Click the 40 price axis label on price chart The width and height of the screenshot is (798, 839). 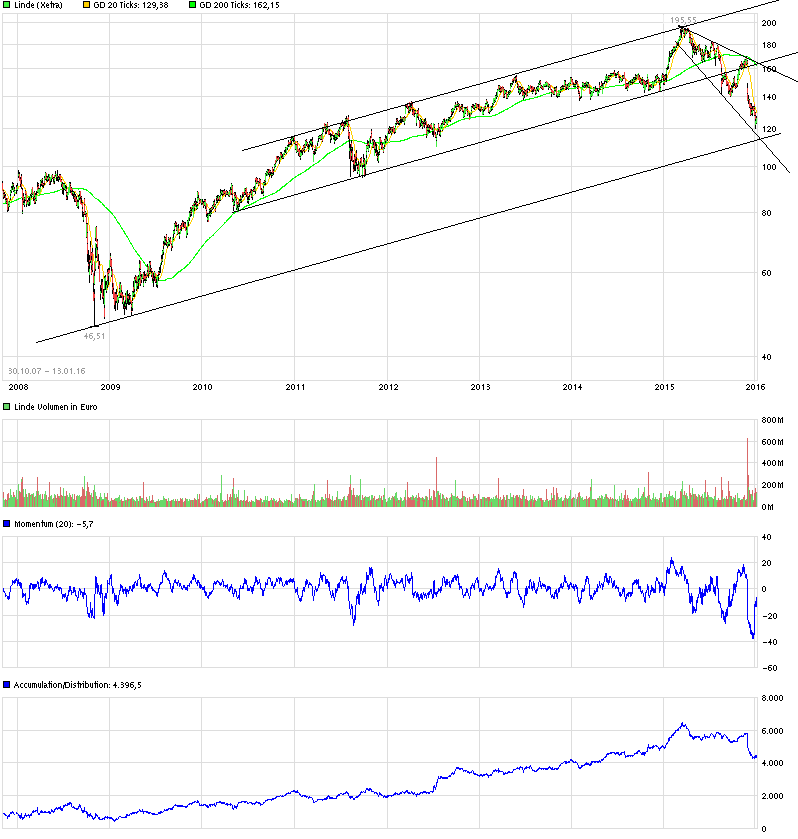(767, 357)
